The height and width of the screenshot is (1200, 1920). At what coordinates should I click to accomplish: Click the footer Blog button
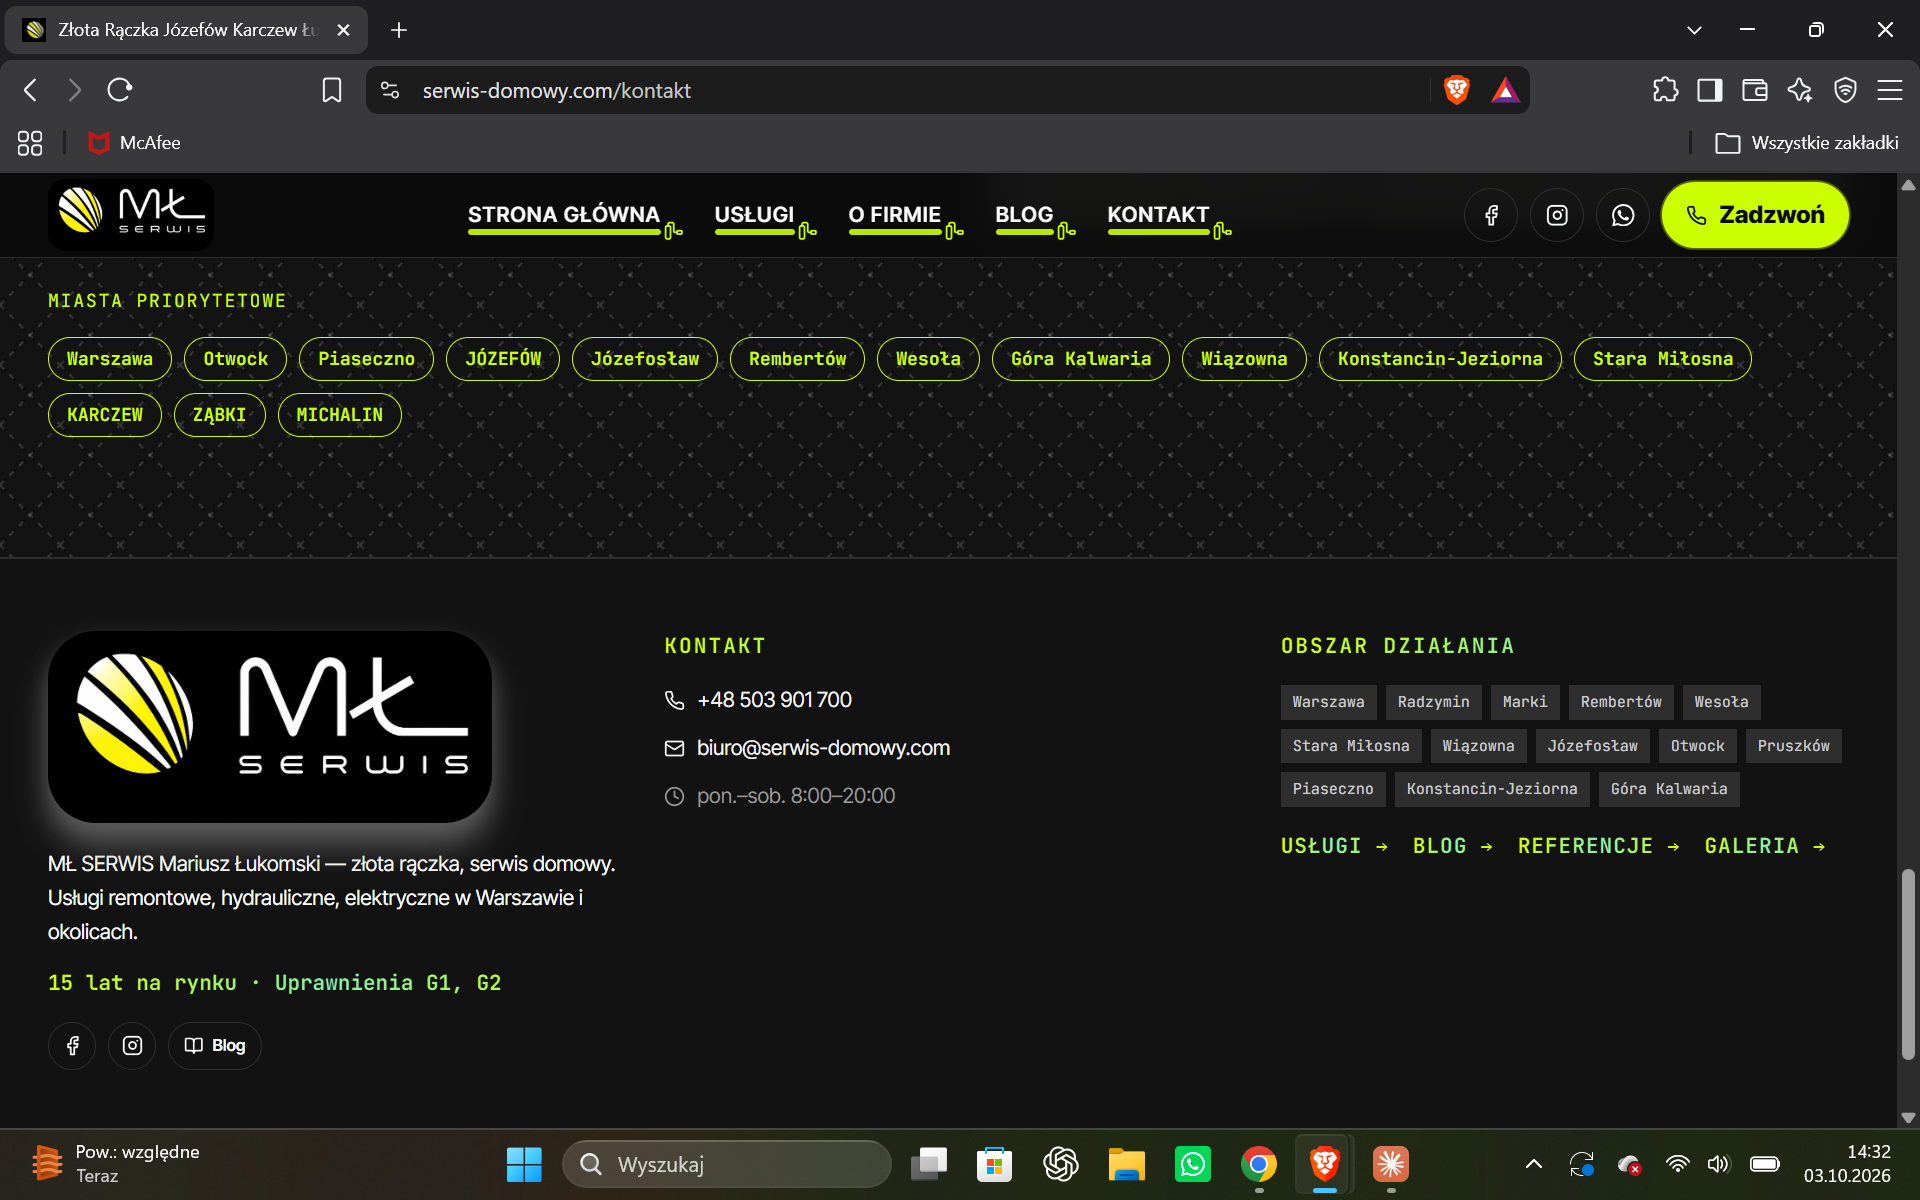pos(215,1046)
